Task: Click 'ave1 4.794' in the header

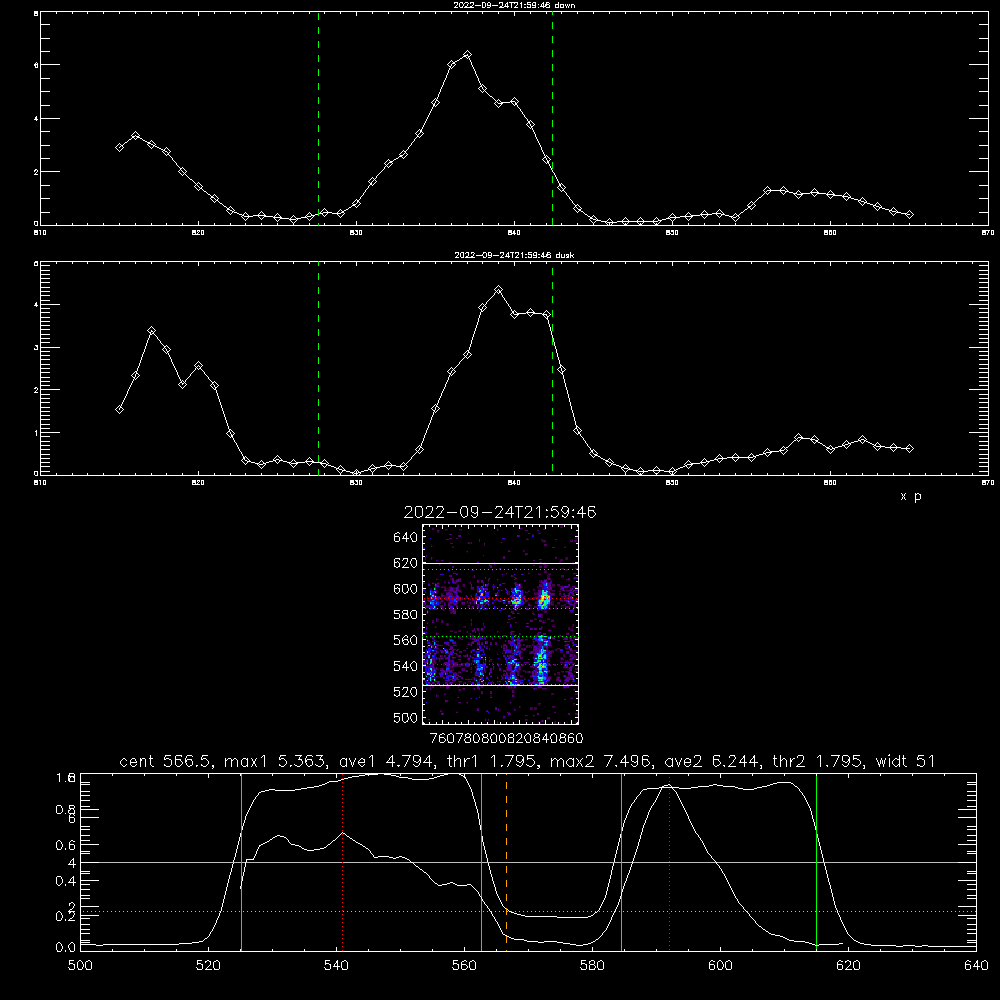Action: coord(387,761)
